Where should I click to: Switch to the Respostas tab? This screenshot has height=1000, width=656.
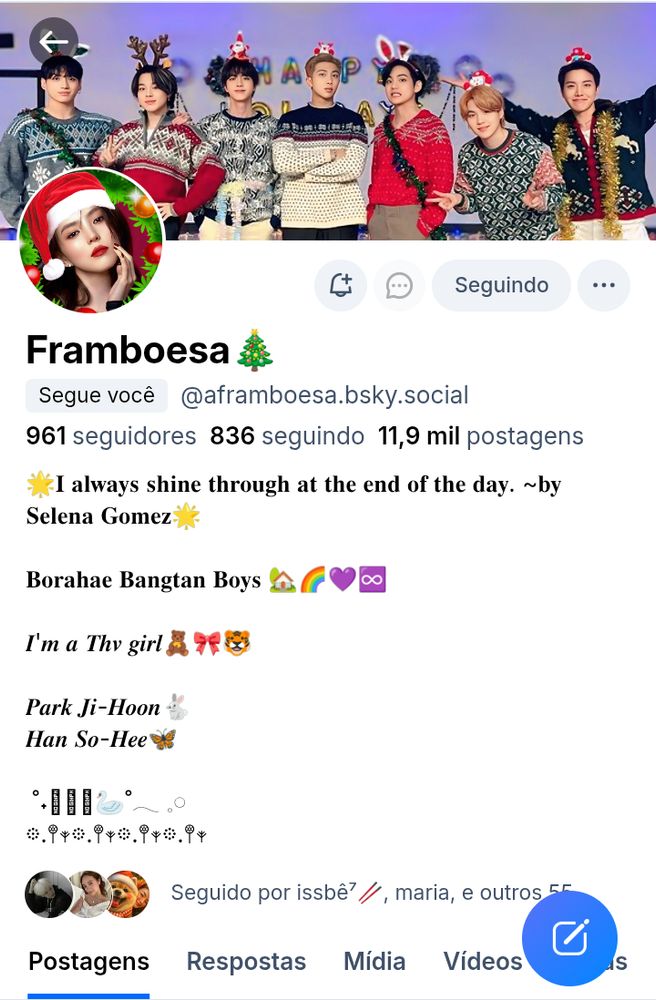click(x=246, y=961)
